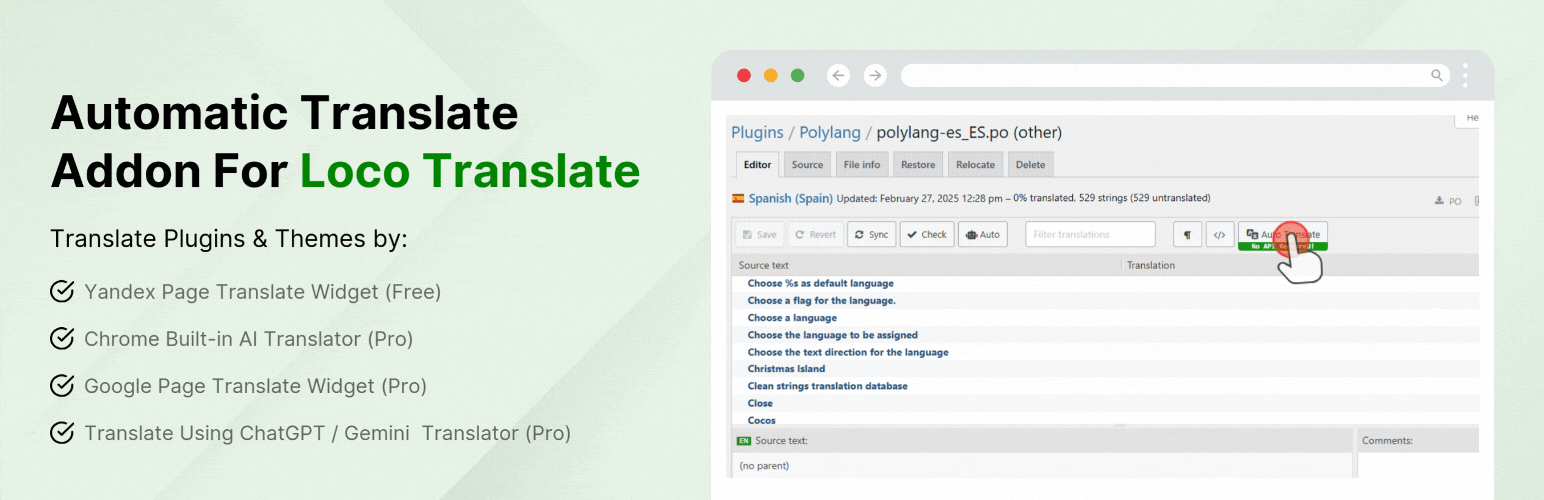Click the Save button

point(760,235)
